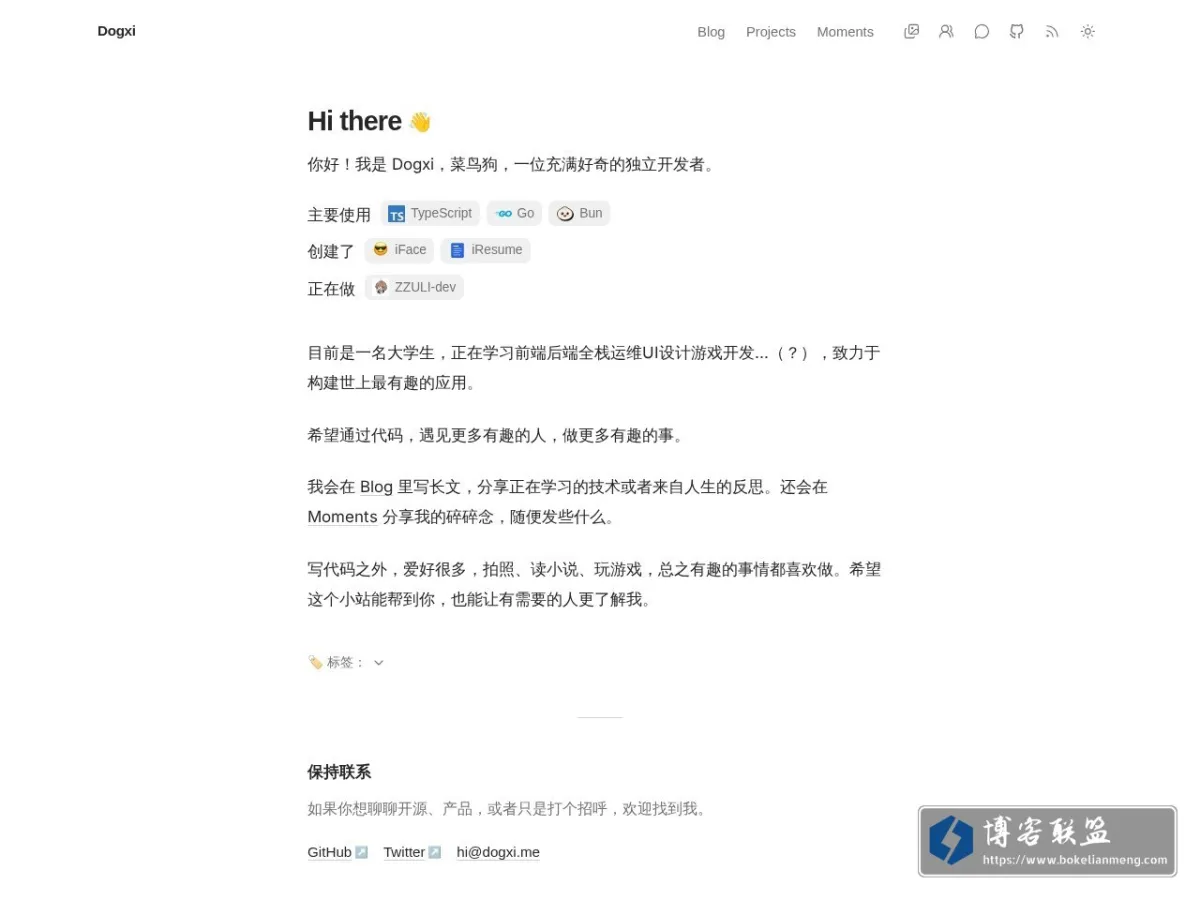Image resolution: width=1200 pixels, height=900 pixels.
Task: Follow the inline Blog link in paragraph
Action: coord(376,487)
